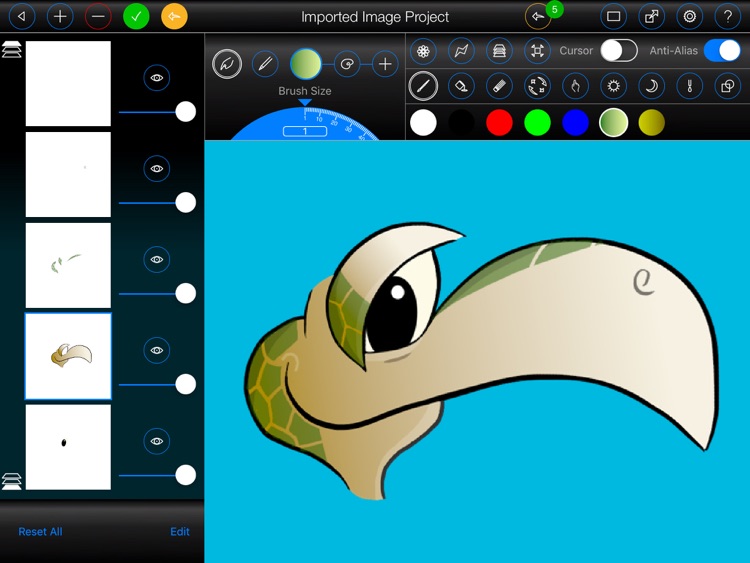The height and width of the screenshot is (563, 750).
Task: Select the paint bucket fill tool
Action: 461,86
